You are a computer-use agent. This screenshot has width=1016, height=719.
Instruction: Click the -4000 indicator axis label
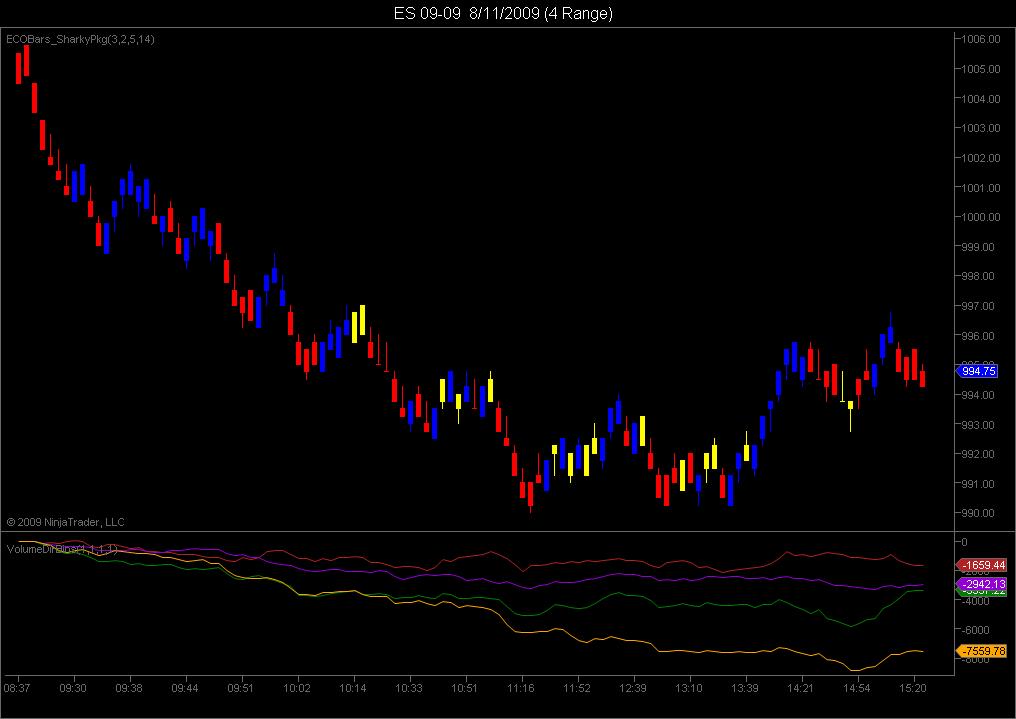975,601
